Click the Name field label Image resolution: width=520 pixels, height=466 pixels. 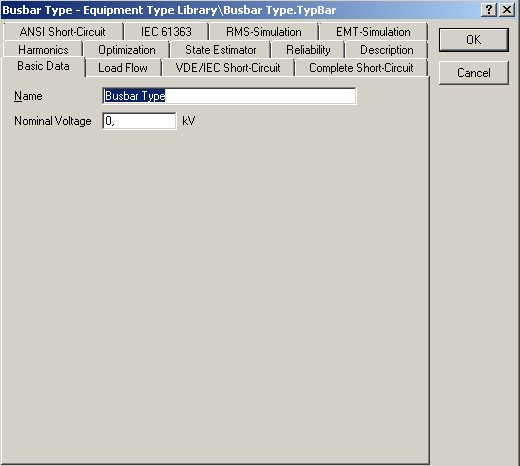tap(28, 96)
